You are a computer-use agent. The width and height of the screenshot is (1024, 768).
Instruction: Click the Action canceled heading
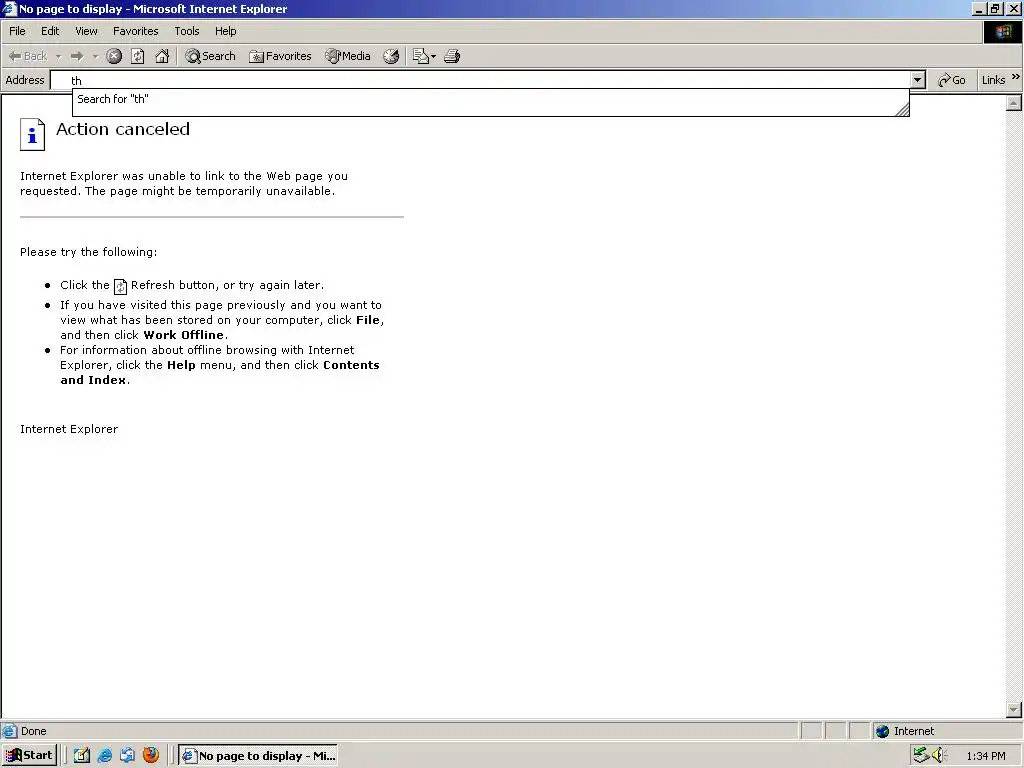tap(123, 129)
